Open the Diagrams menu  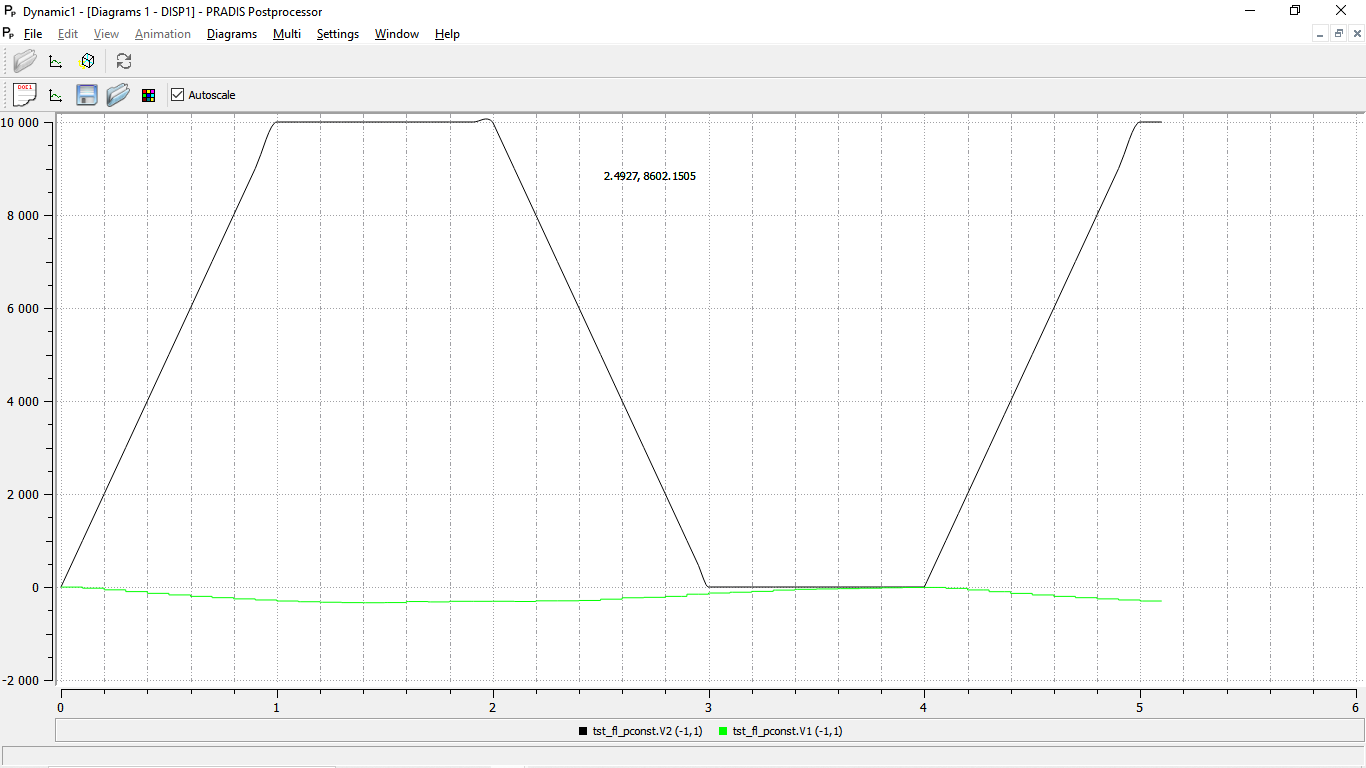point(231,34)
